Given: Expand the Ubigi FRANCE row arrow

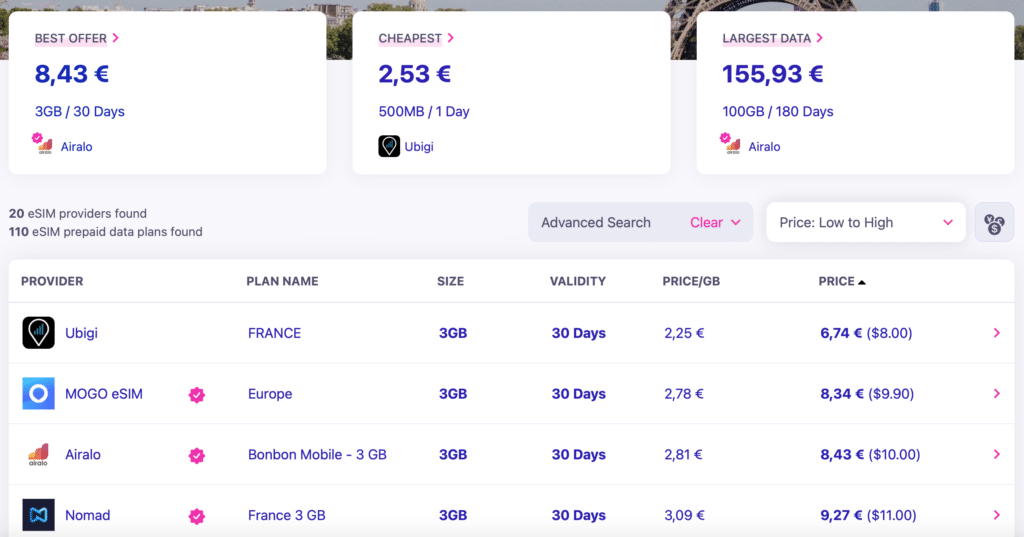Looking at the screenshot, I should pyautogui.click(x=996, y=333).
